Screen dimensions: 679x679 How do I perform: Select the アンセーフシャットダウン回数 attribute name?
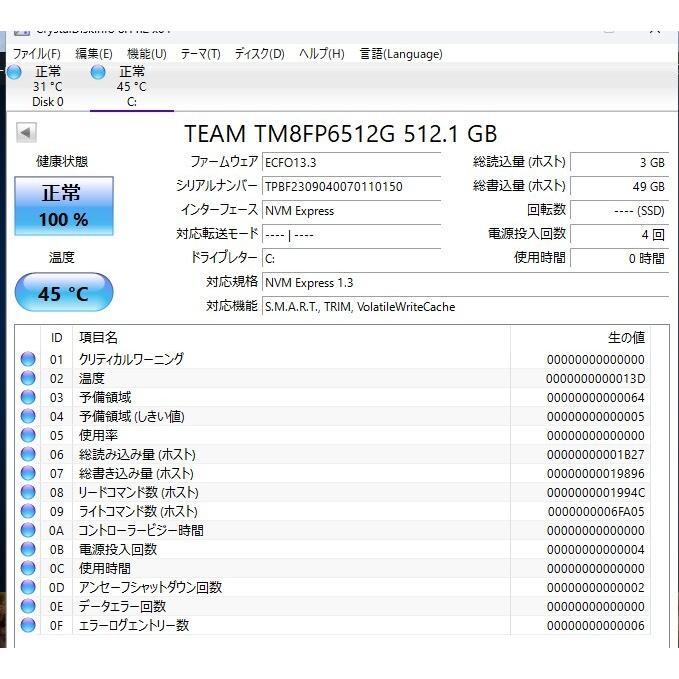point(150,587)
